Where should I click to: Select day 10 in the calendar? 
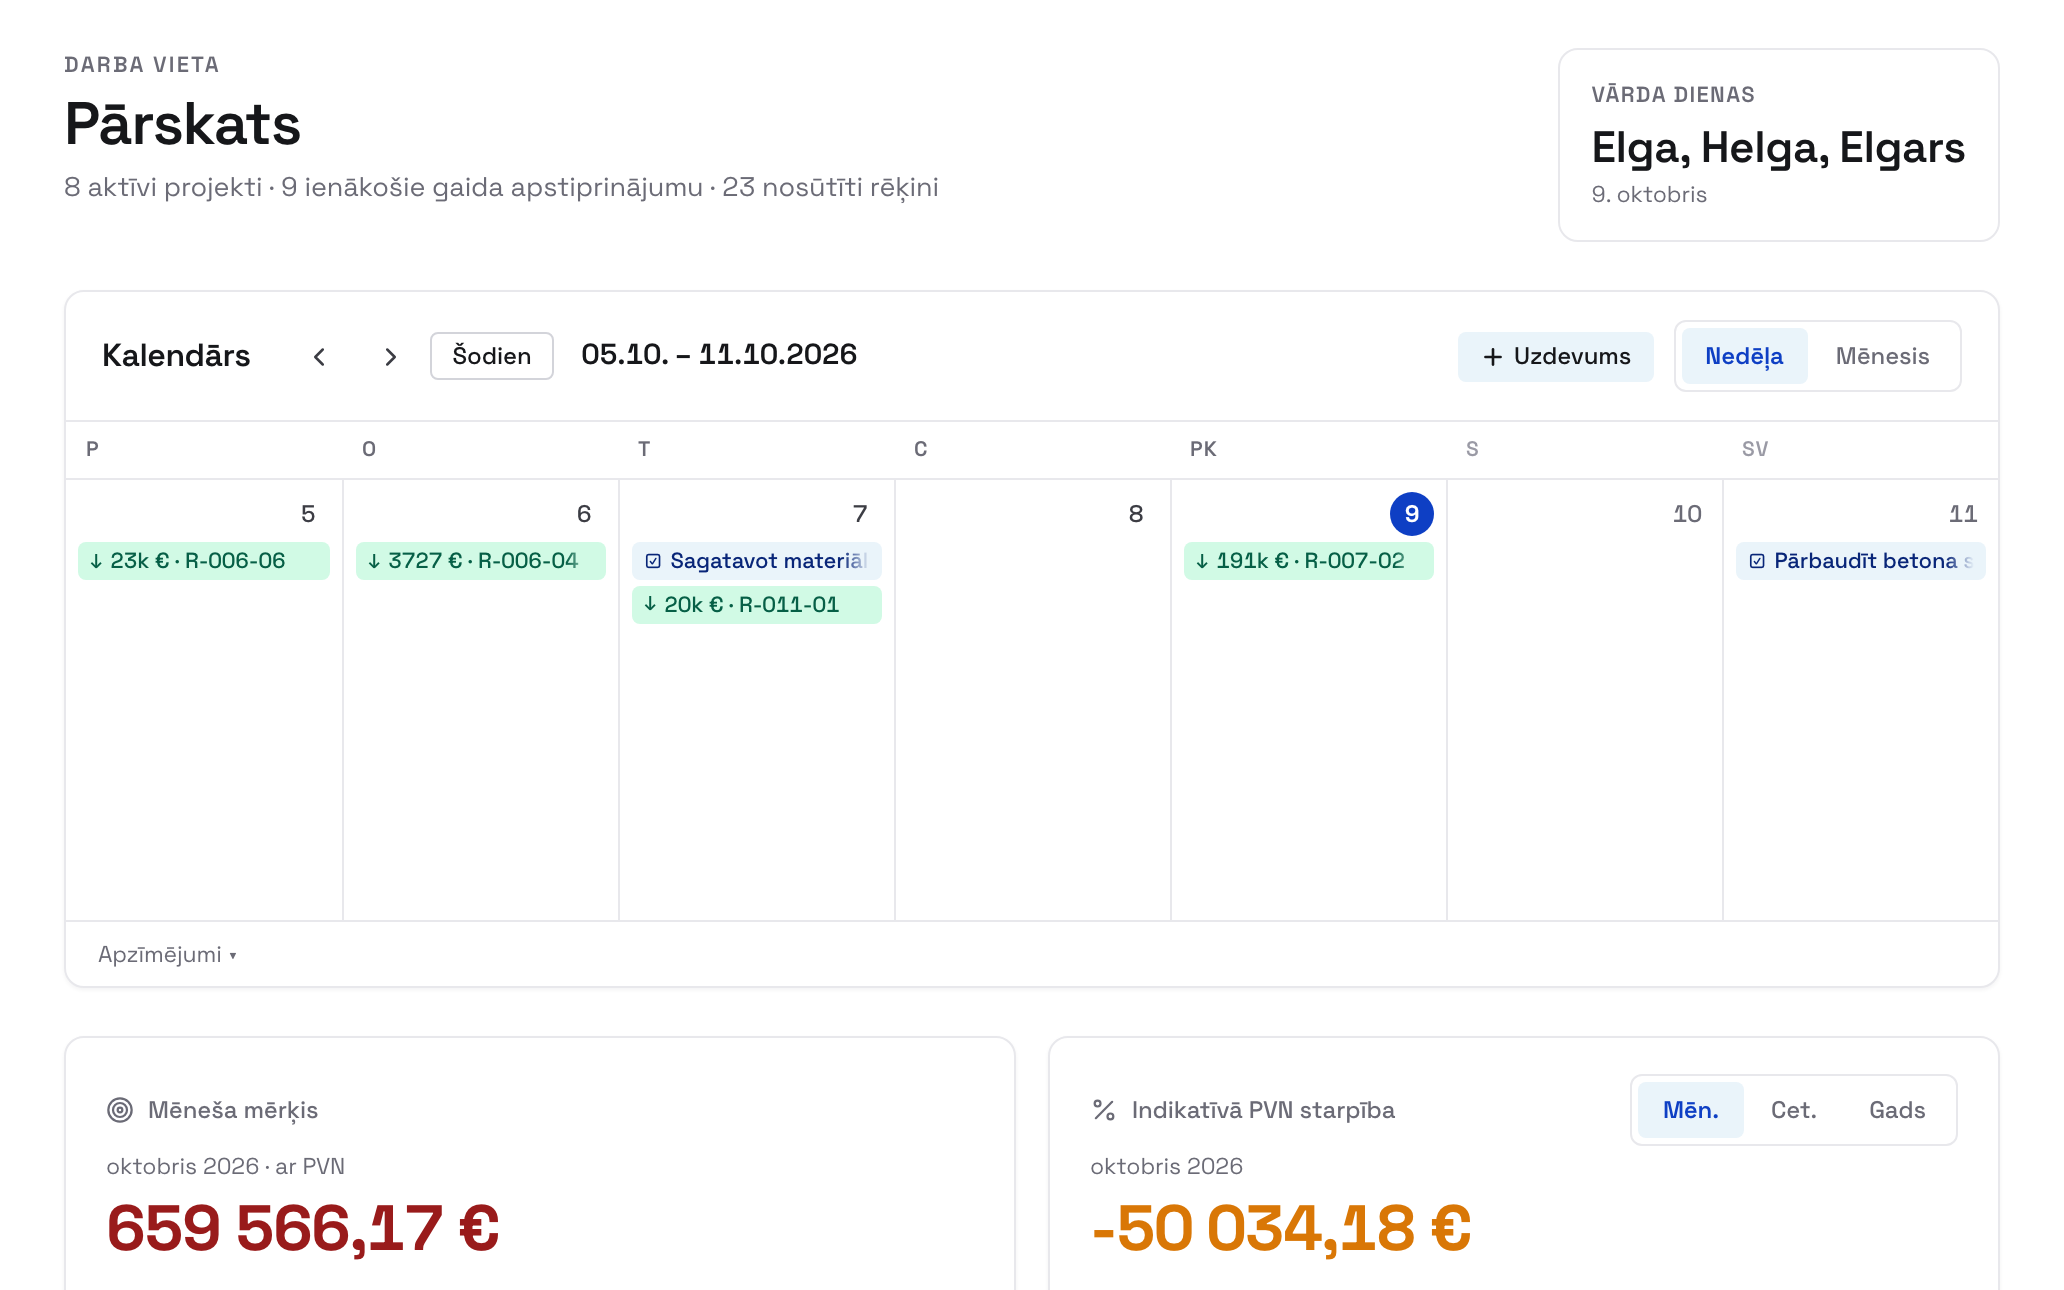[1687, 514]
